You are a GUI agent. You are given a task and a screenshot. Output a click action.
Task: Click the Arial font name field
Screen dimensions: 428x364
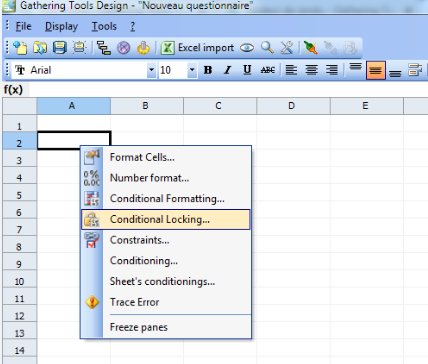click(80, 70)
